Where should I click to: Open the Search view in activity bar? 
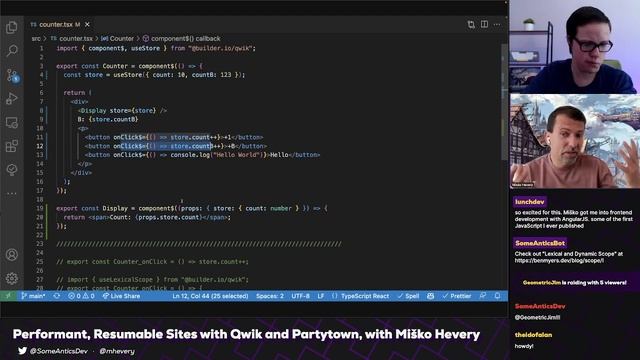(12, 51)
